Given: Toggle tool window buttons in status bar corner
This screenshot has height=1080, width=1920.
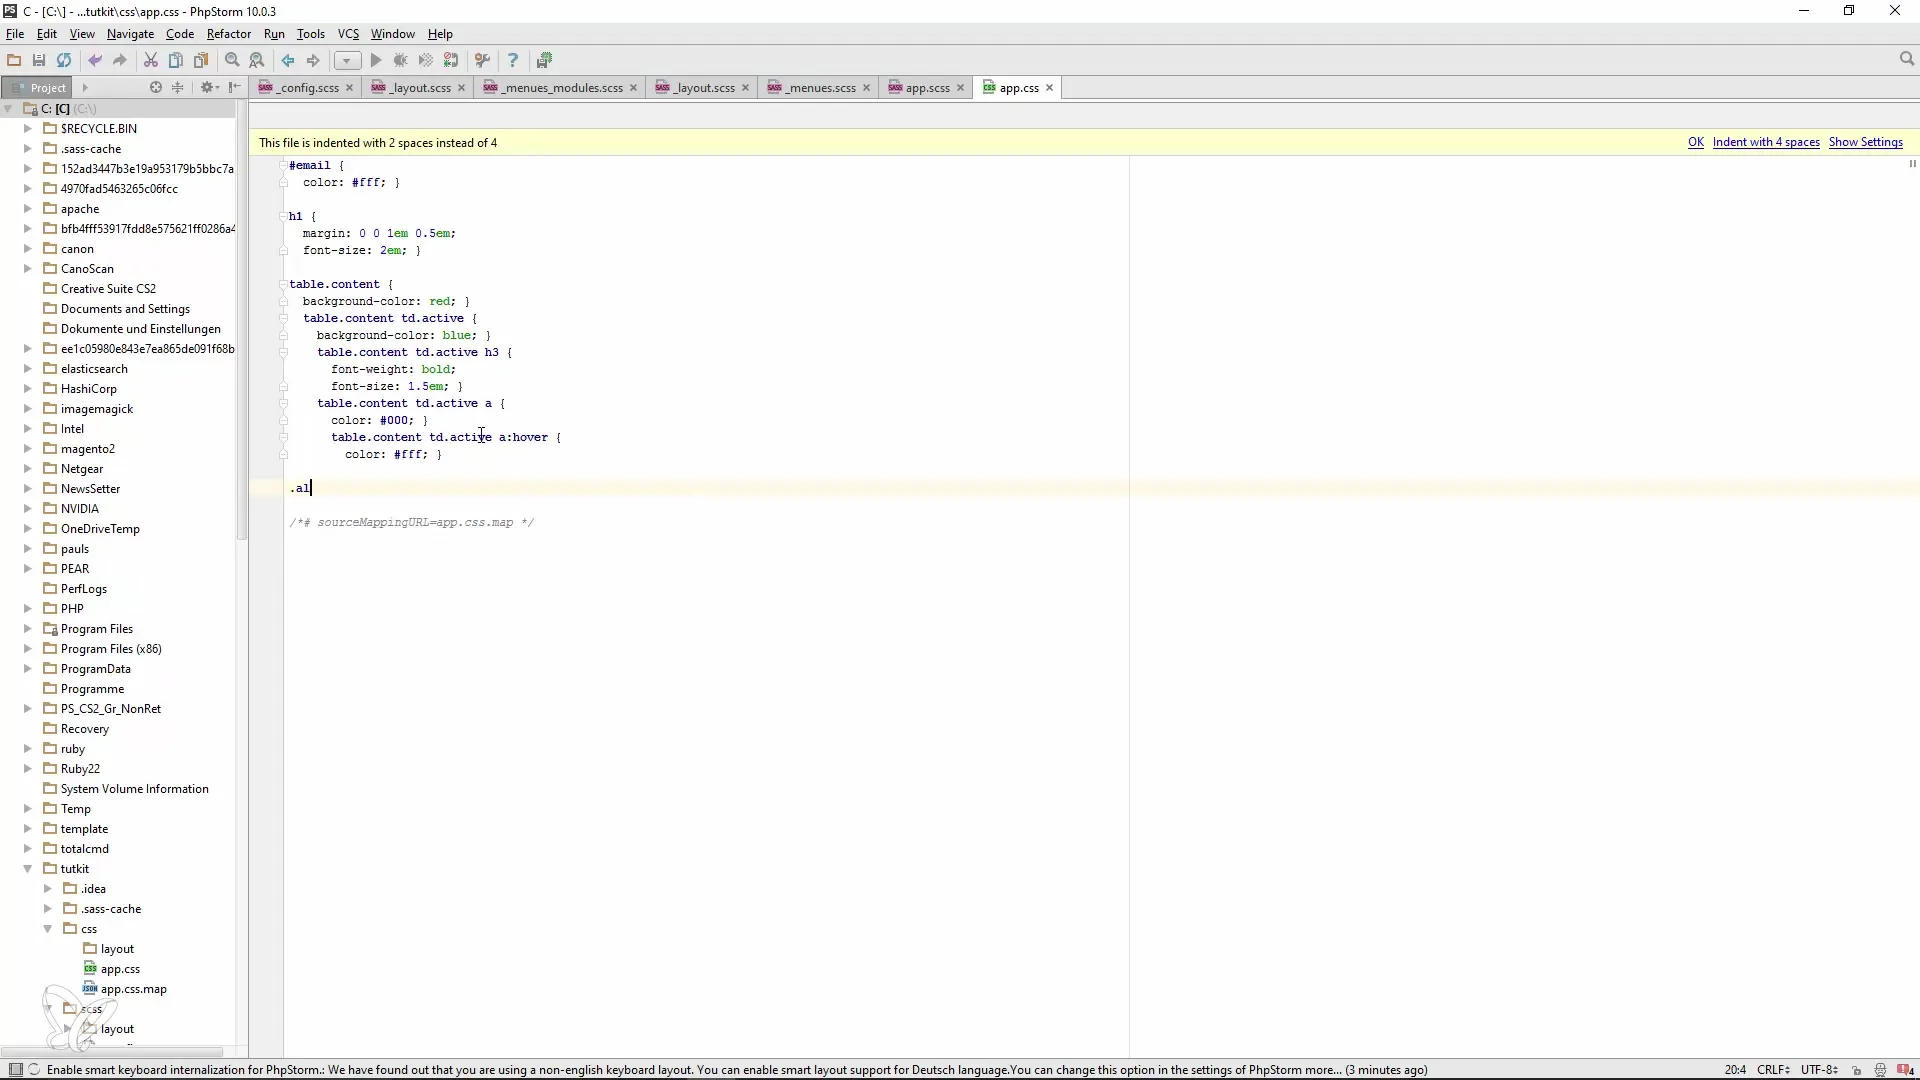Looking at the screenshot, I should click(15, 1070).
